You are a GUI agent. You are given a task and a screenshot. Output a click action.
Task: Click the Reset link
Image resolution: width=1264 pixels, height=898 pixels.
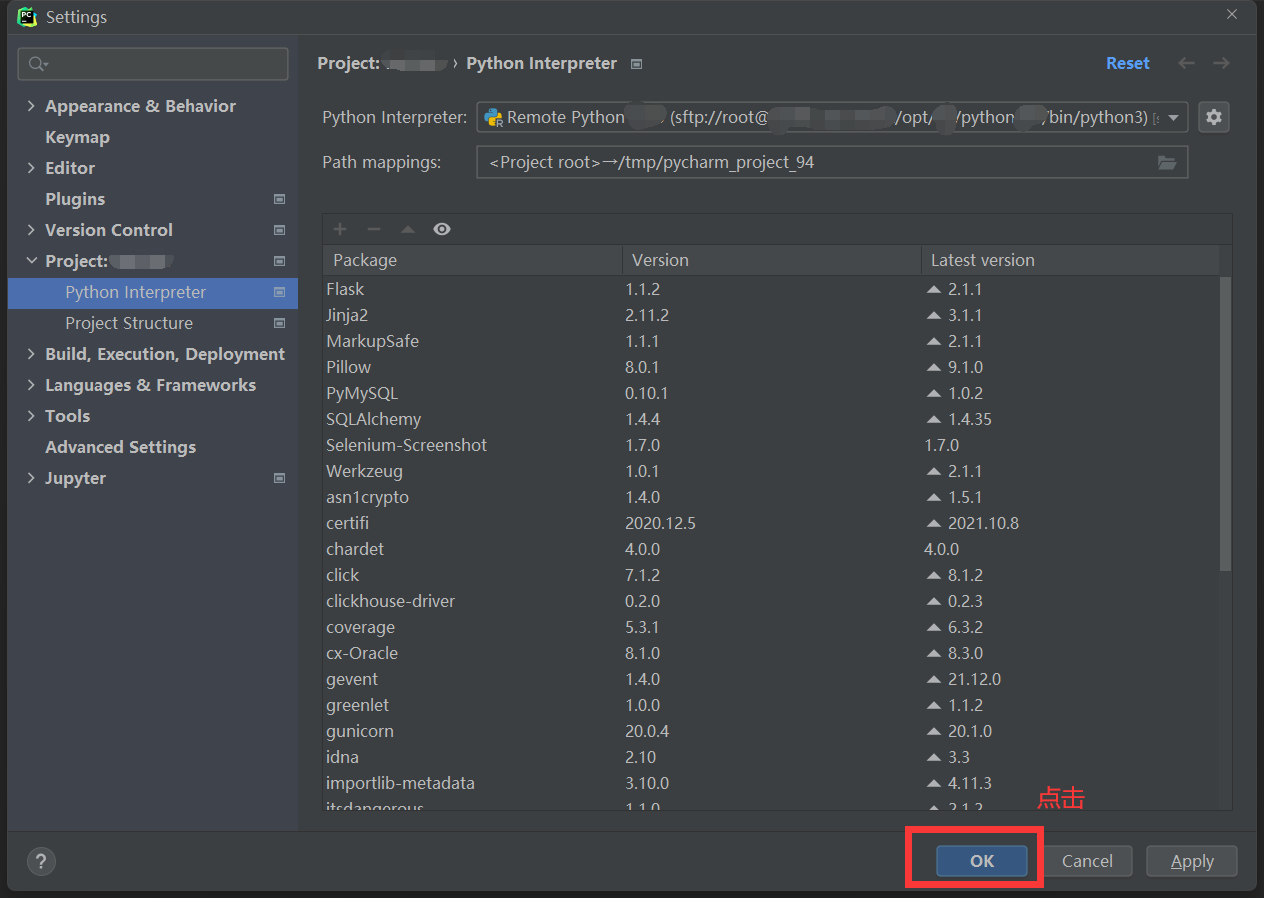pos(1128,63)
